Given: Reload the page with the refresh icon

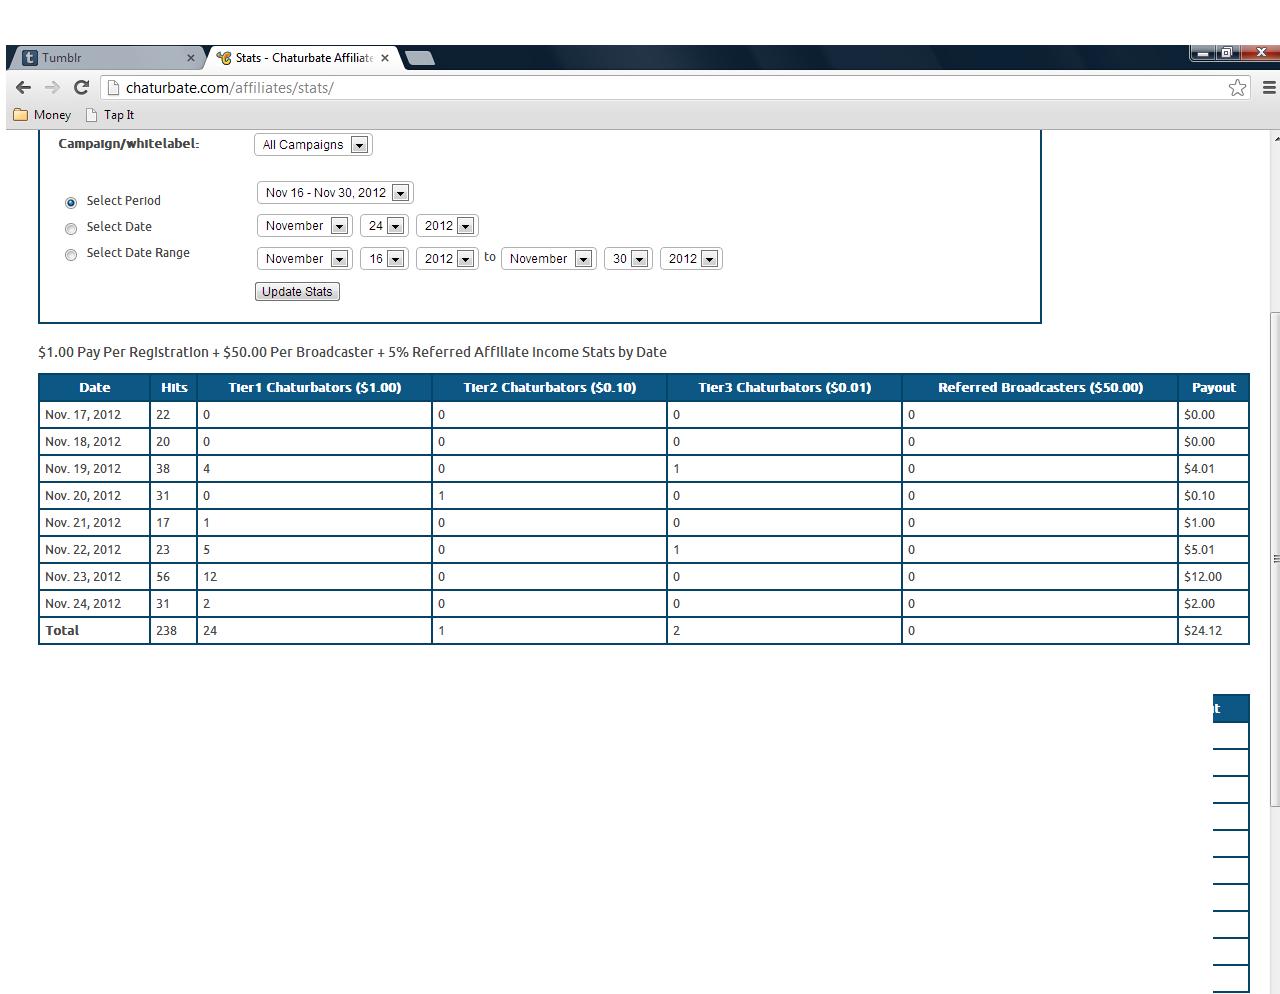Looking at the screenshot, I should click(82, 88).
